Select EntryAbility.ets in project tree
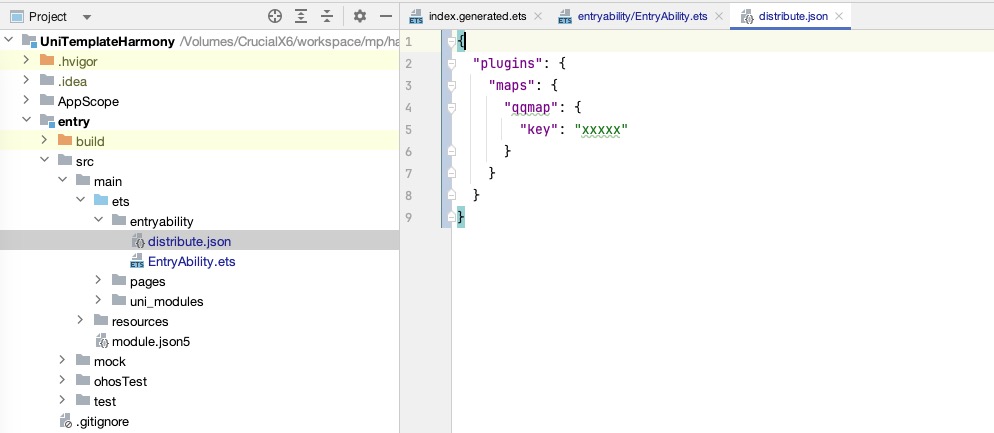This screenshot has width=994, height=433. click(191, 261)
